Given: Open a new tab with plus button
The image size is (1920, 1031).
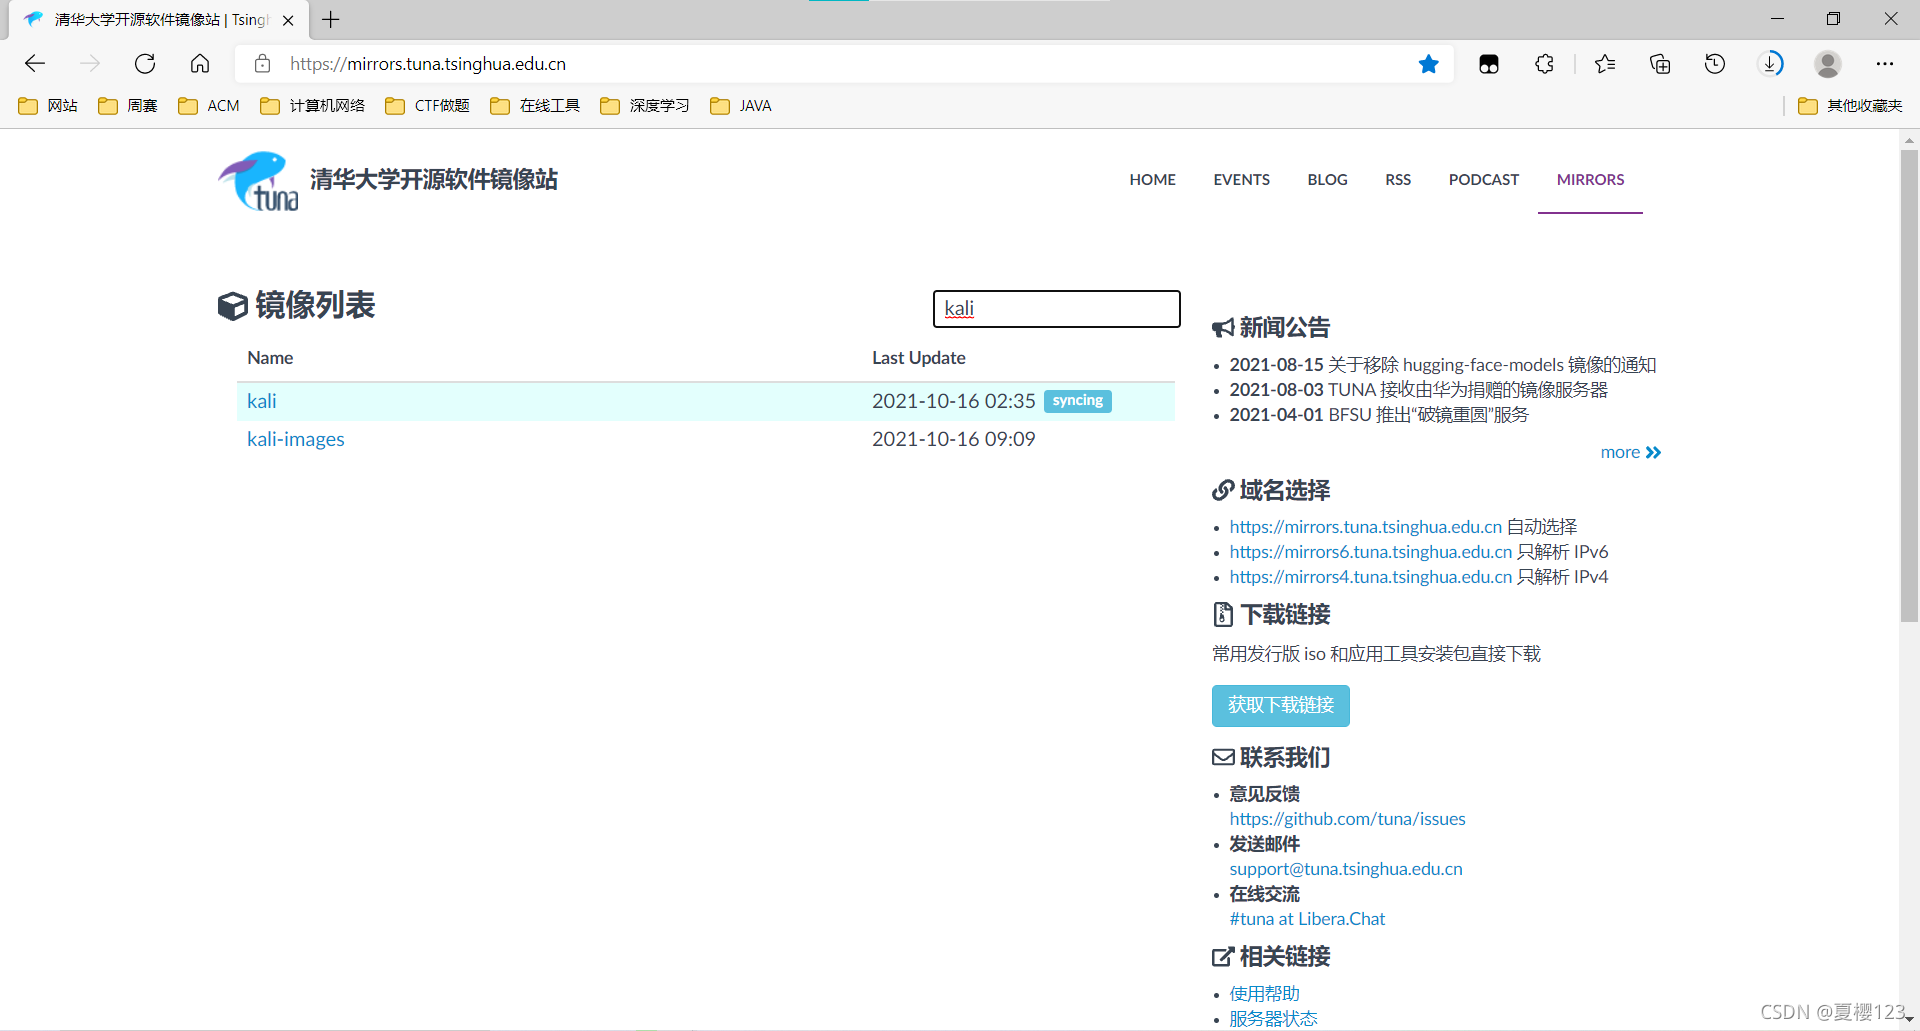Looking at the screenshot, I should [331, 19].
